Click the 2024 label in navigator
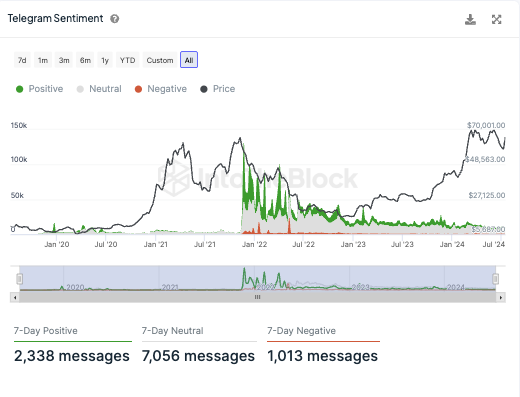This screenshot has width=520, height=397. coord(456,287)
